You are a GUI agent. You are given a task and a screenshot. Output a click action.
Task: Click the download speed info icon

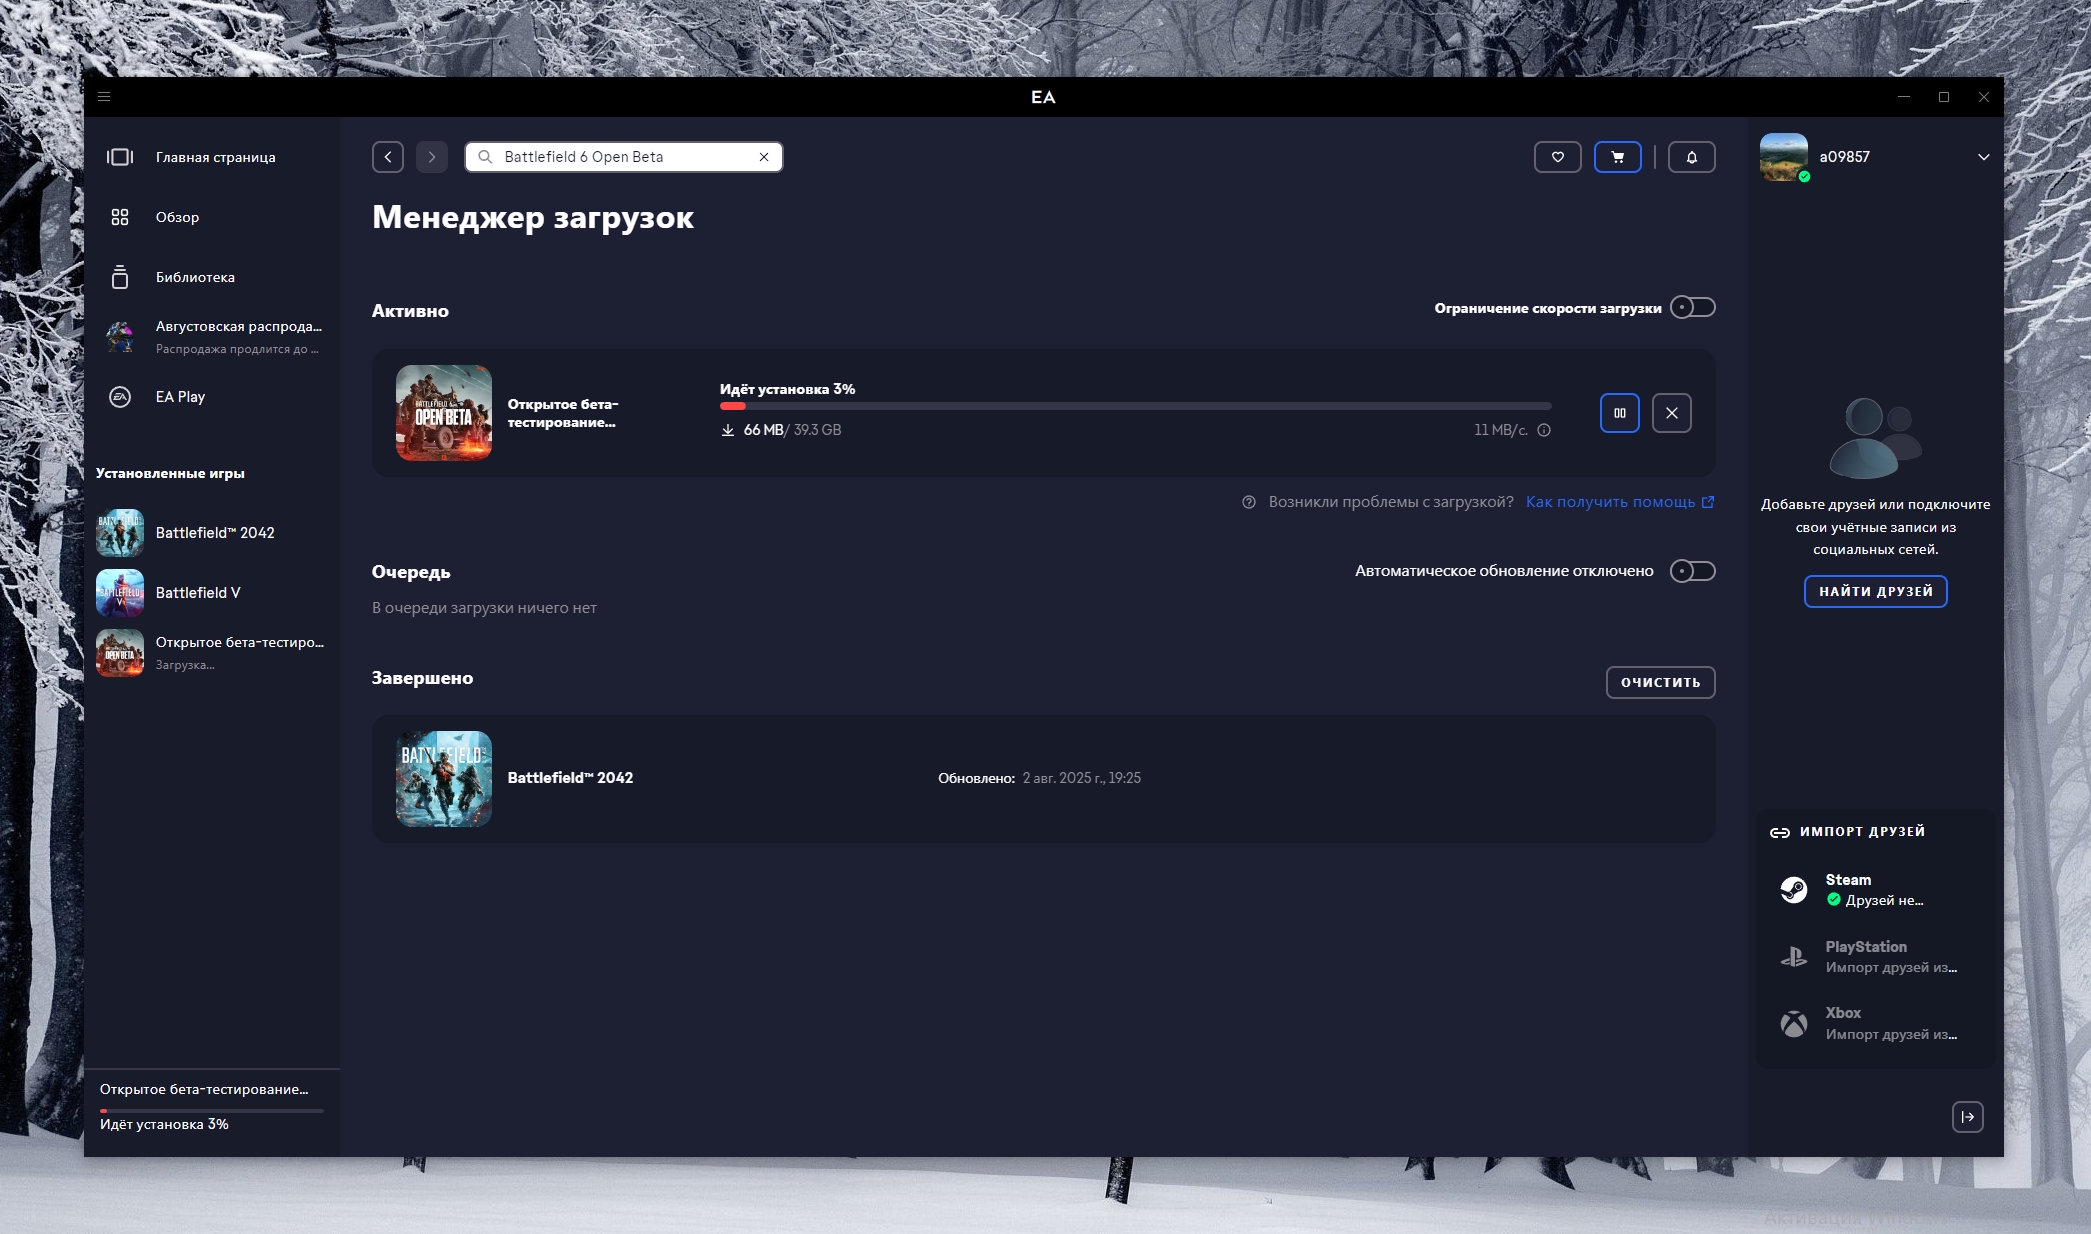pyautogui.click(x=1544, y=430)
